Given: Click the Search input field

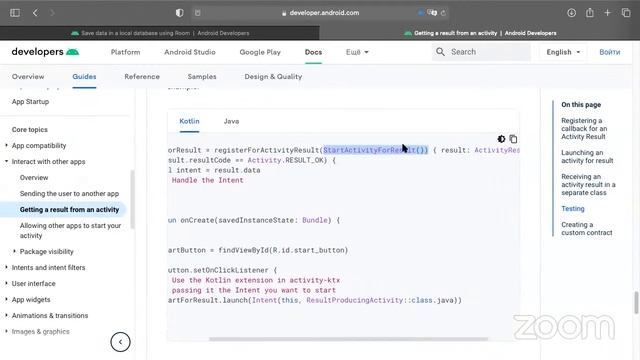Looking at the screenshot, I should click(482, 52).
